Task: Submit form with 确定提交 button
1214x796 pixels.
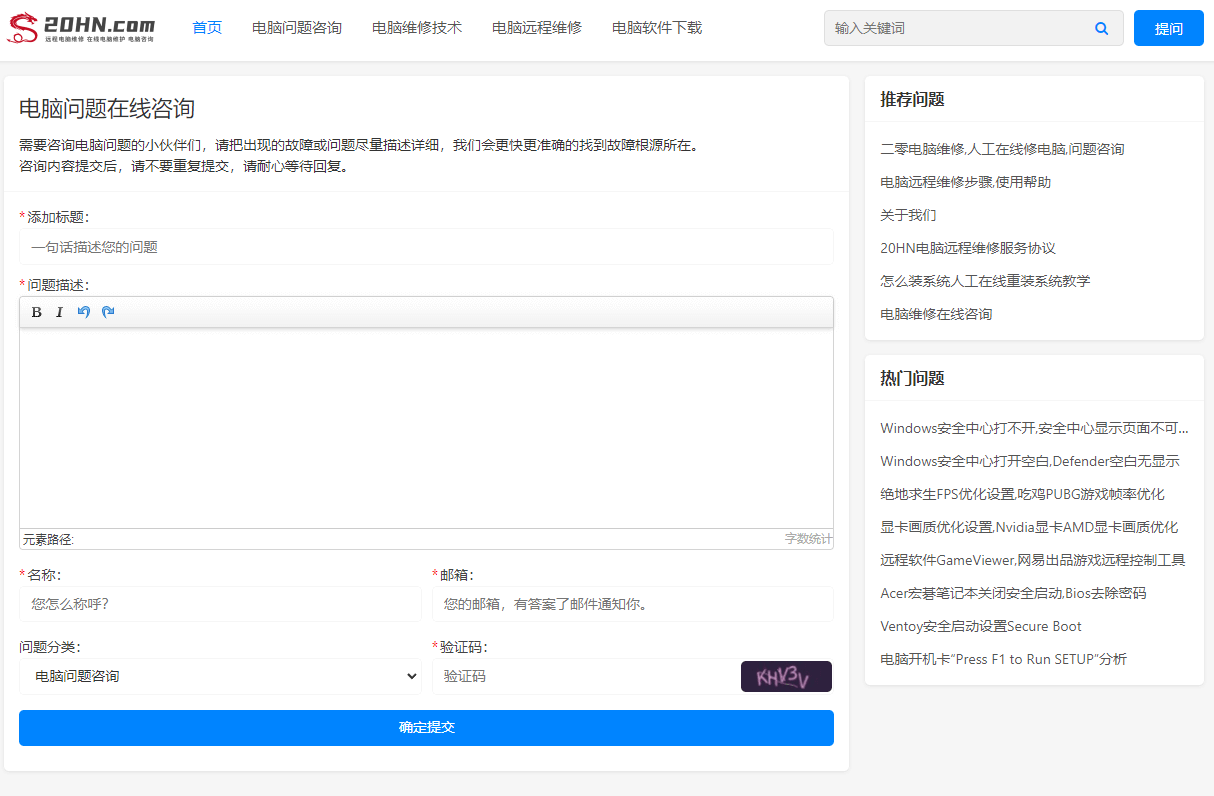Action: click(426, 728)
